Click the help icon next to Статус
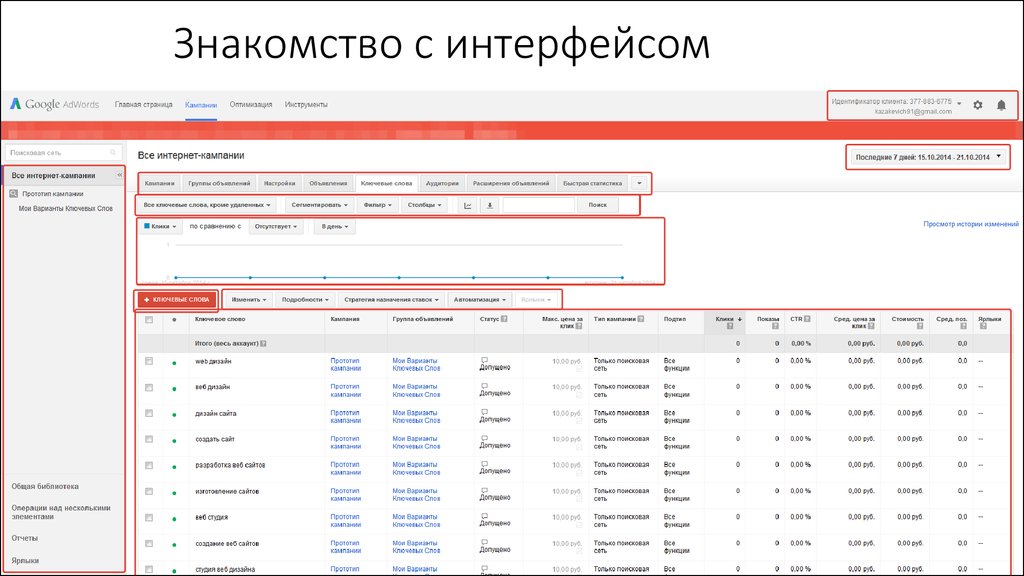This screenshot has height=576, width=1024. 504,319
